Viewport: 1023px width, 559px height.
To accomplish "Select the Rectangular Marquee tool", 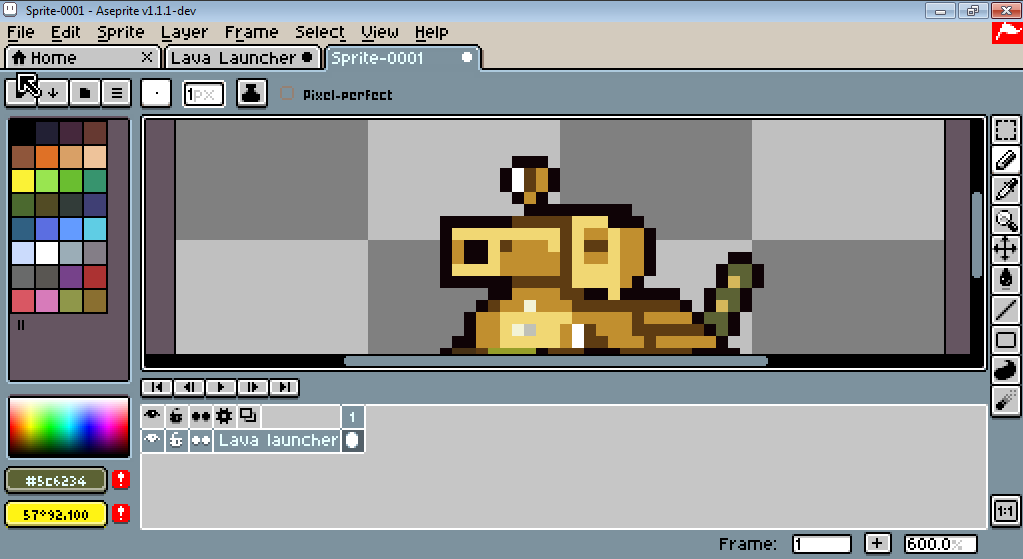I will (1005, 130).
